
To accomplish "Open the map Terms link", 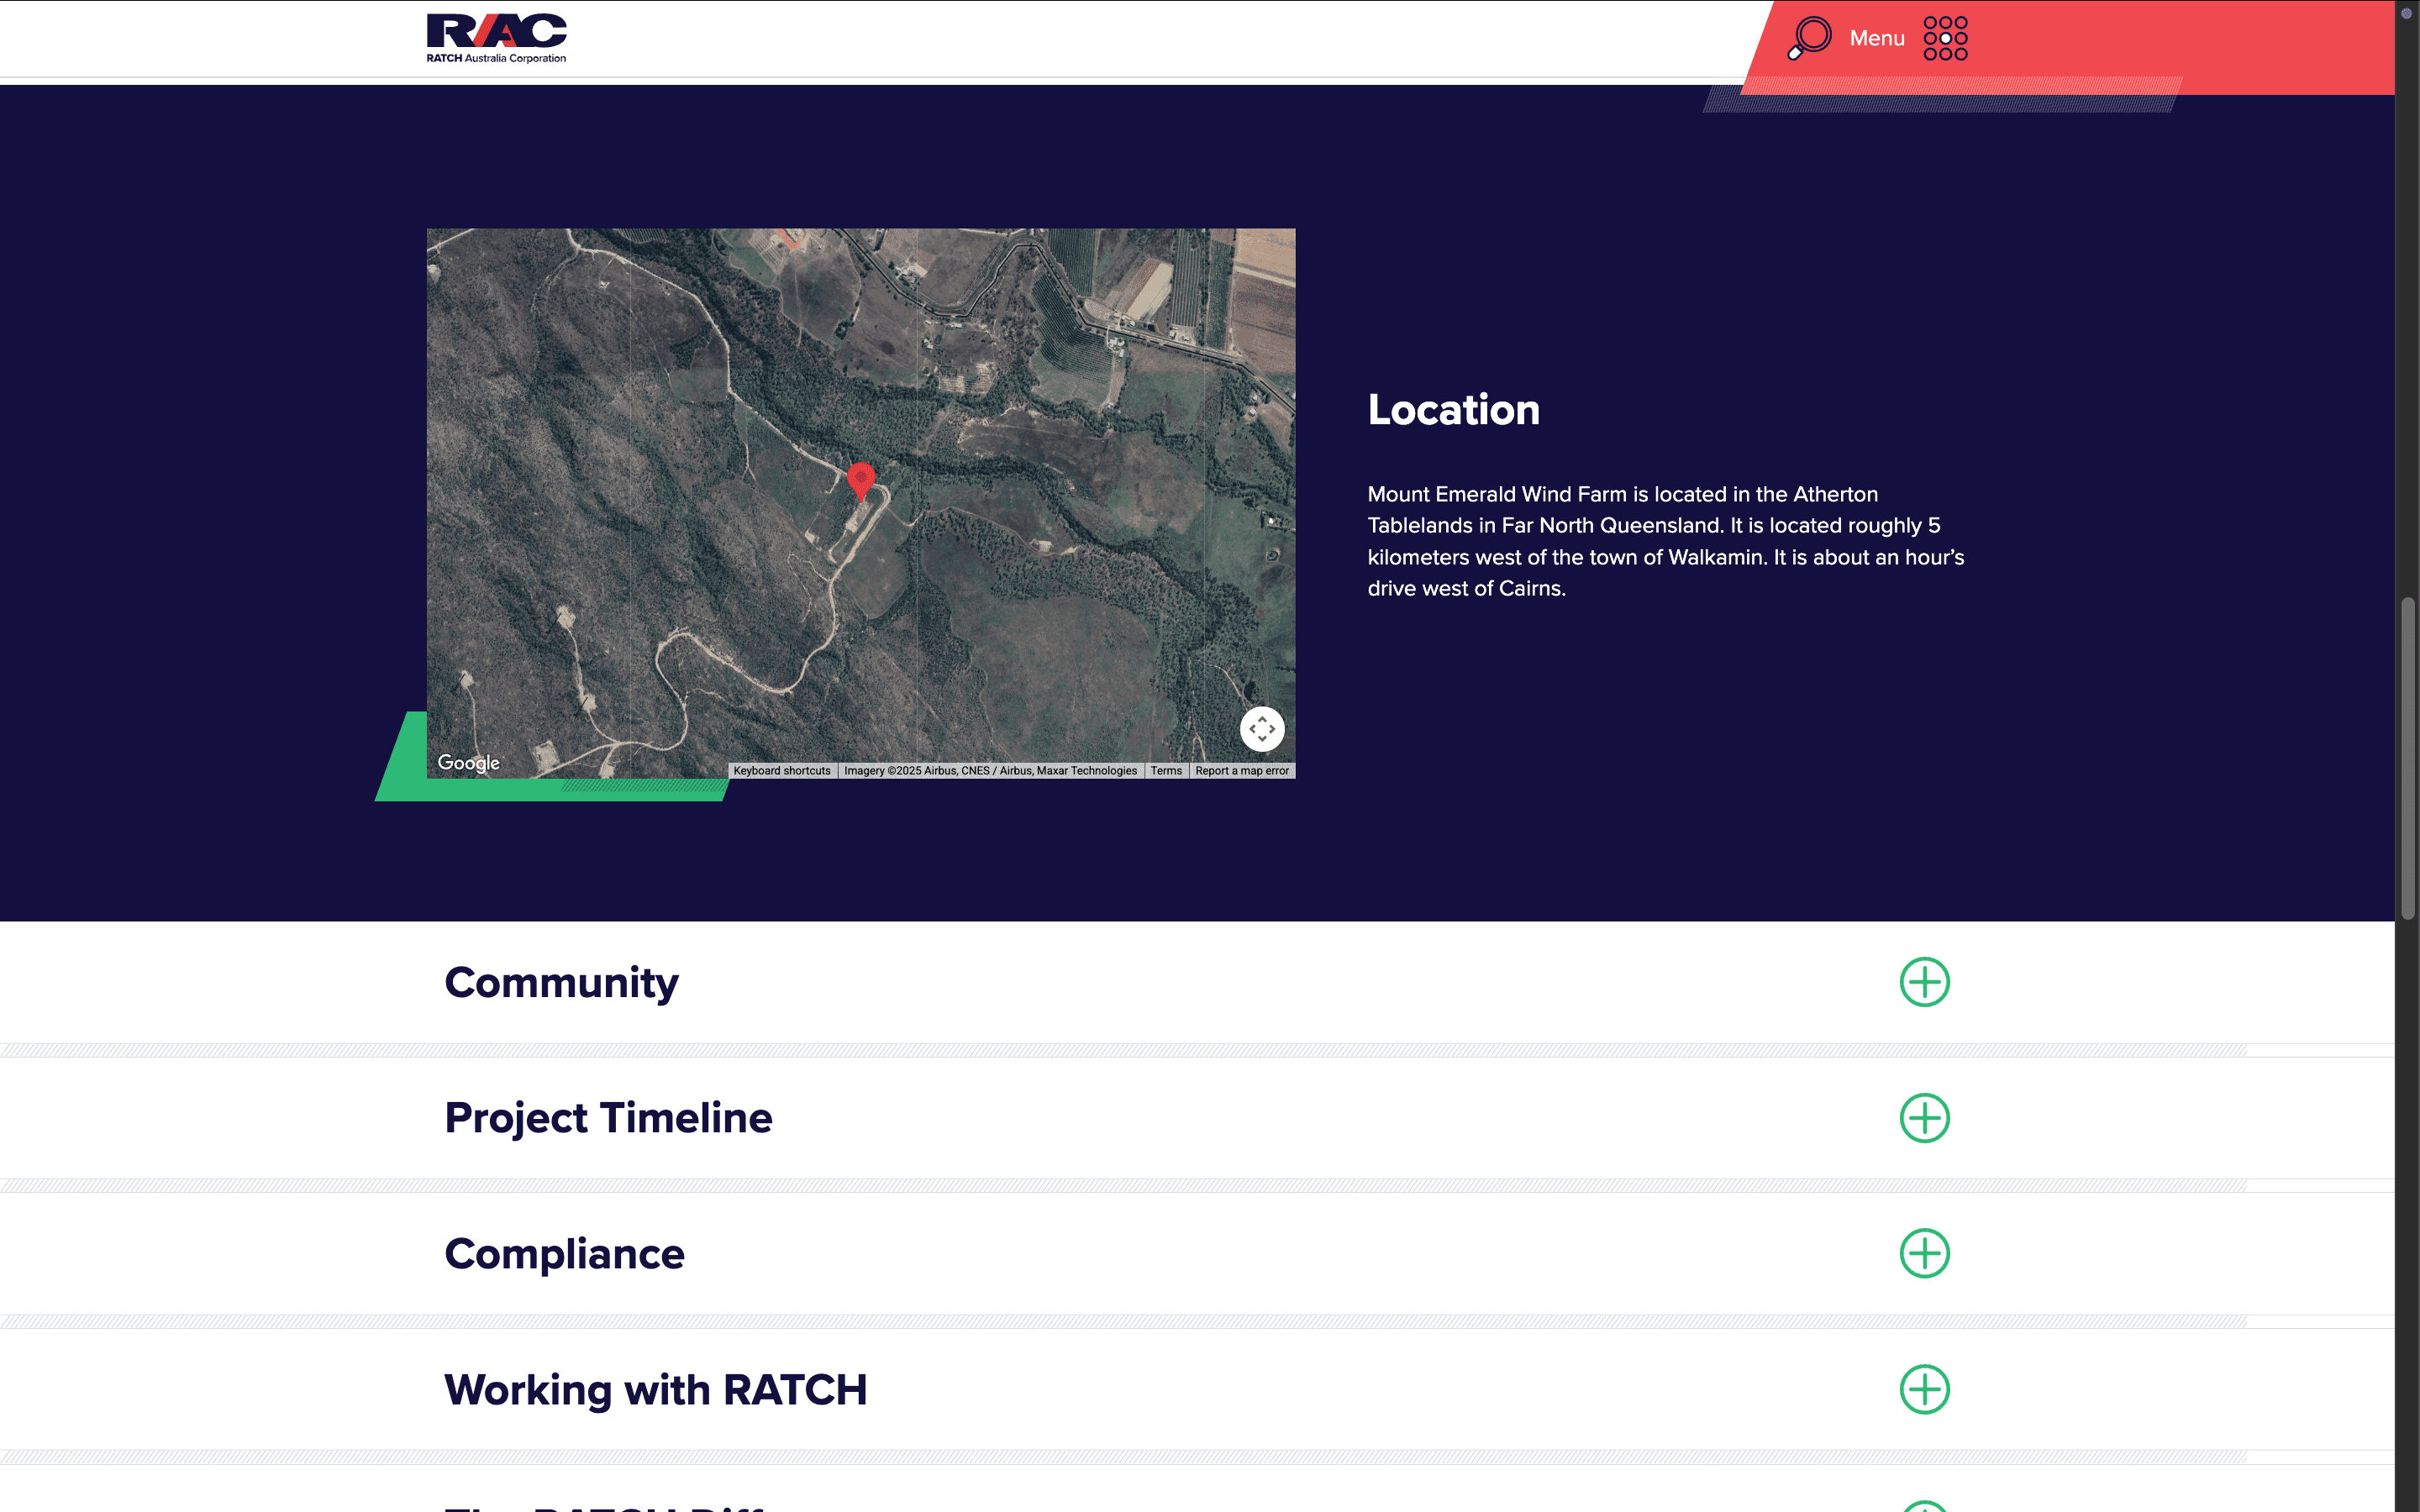I will click(x=1166, y=771).
